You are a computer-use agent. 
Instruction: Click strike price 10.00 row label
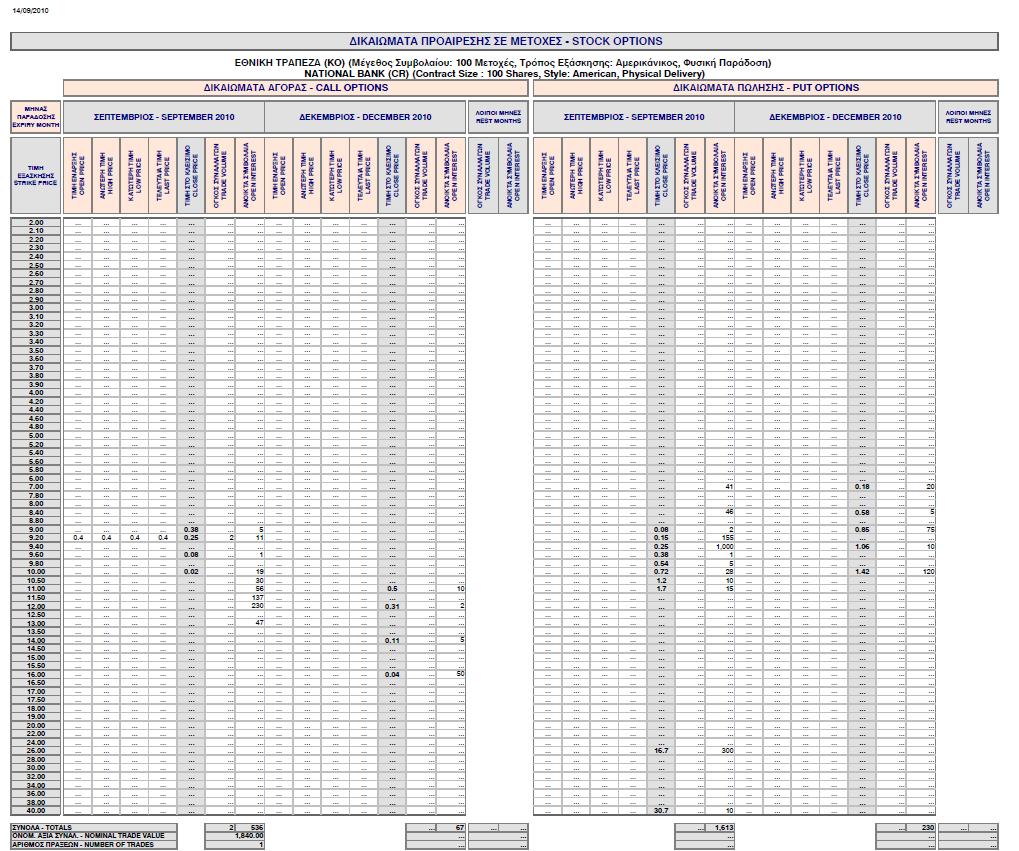click(36, 571)
